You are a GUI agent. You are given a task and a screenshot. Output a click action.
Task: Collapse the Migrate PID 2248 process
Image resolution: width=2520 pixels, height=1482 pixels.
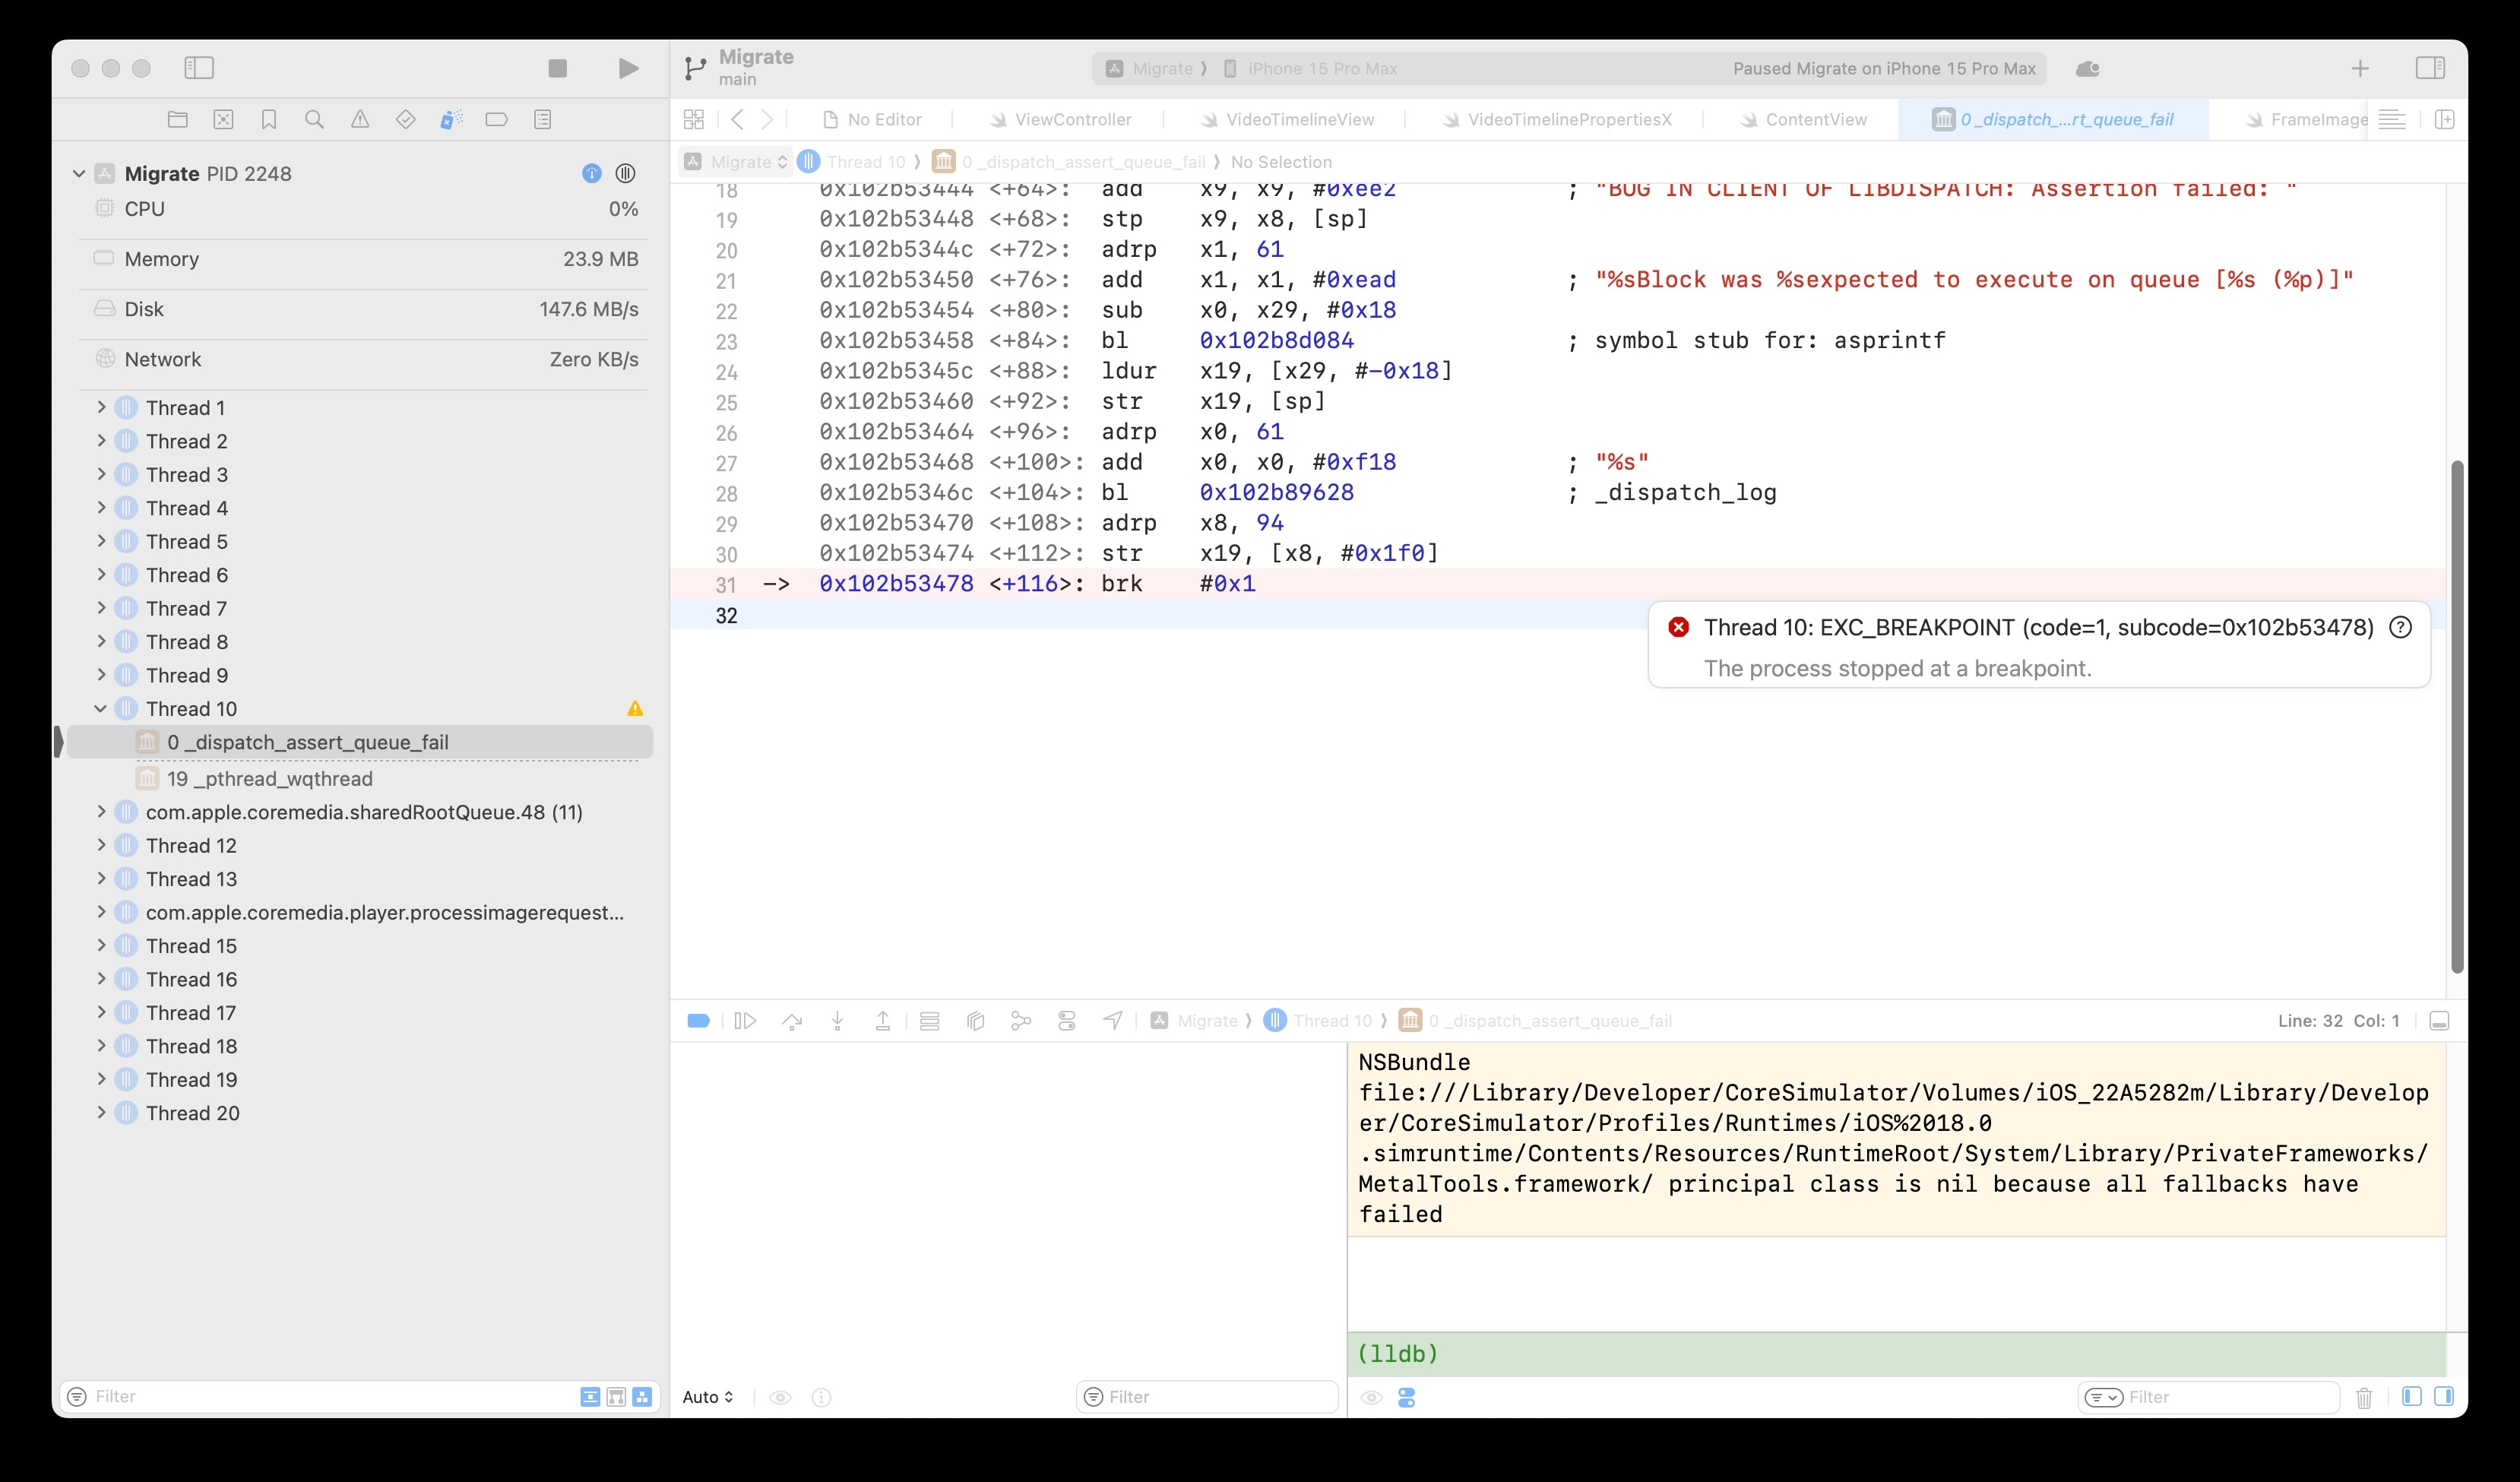[x=79, y=173]
